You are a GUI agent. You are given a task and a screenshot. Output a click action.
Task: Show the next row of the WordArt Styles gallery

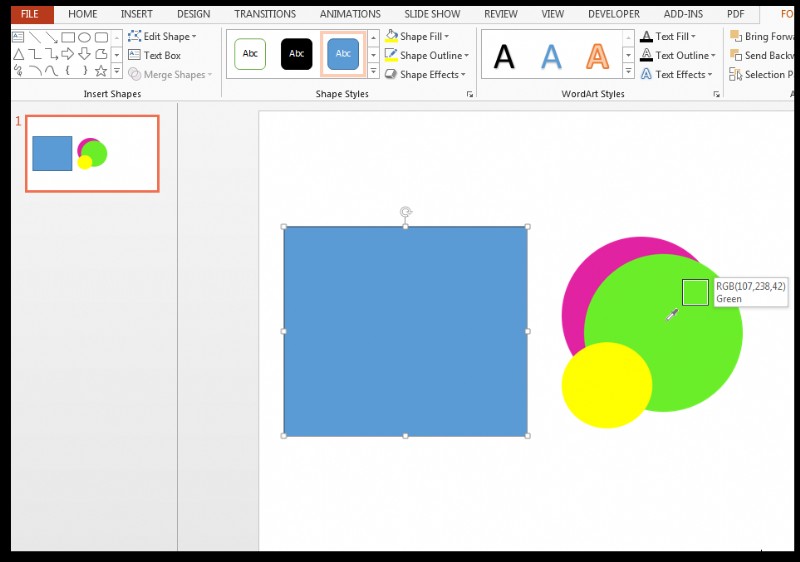click(x=629, y=54)
